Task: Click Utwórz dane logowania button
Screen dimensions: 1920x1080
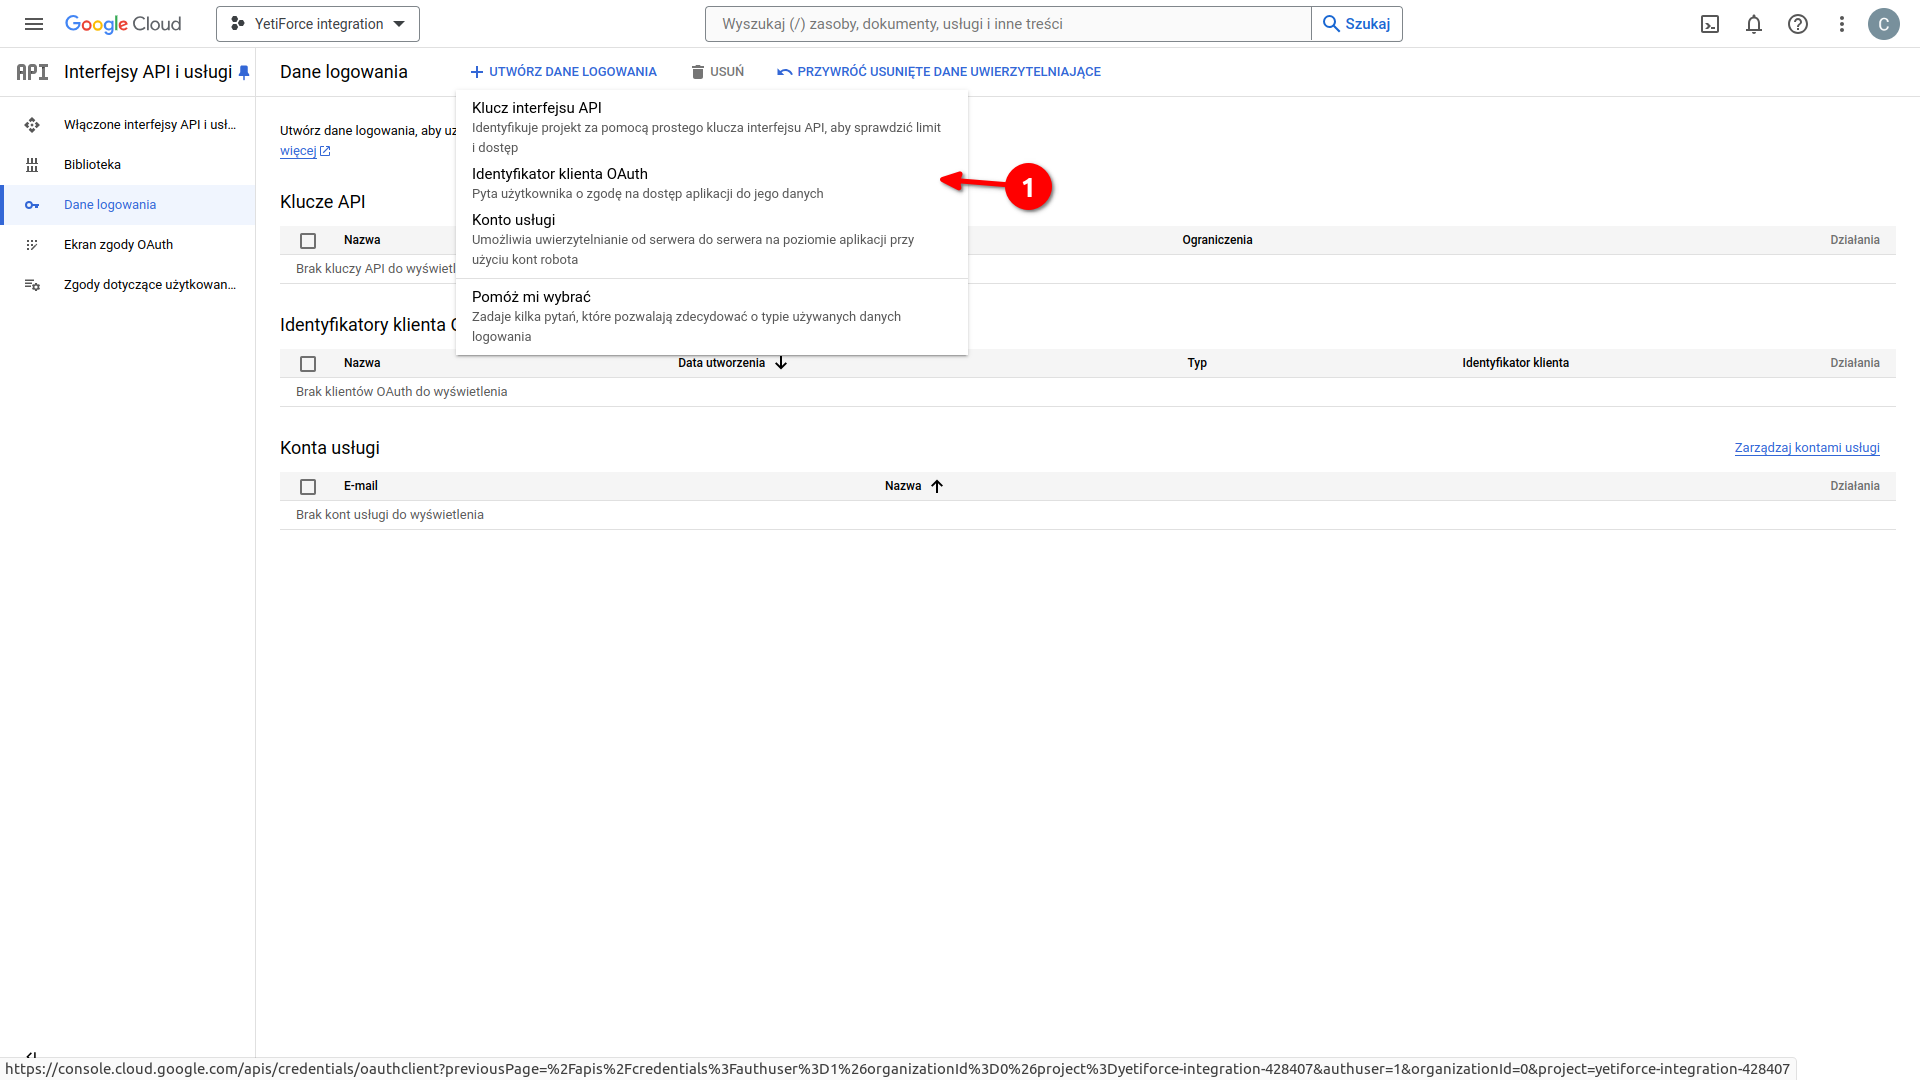Action: coord(563,72)
